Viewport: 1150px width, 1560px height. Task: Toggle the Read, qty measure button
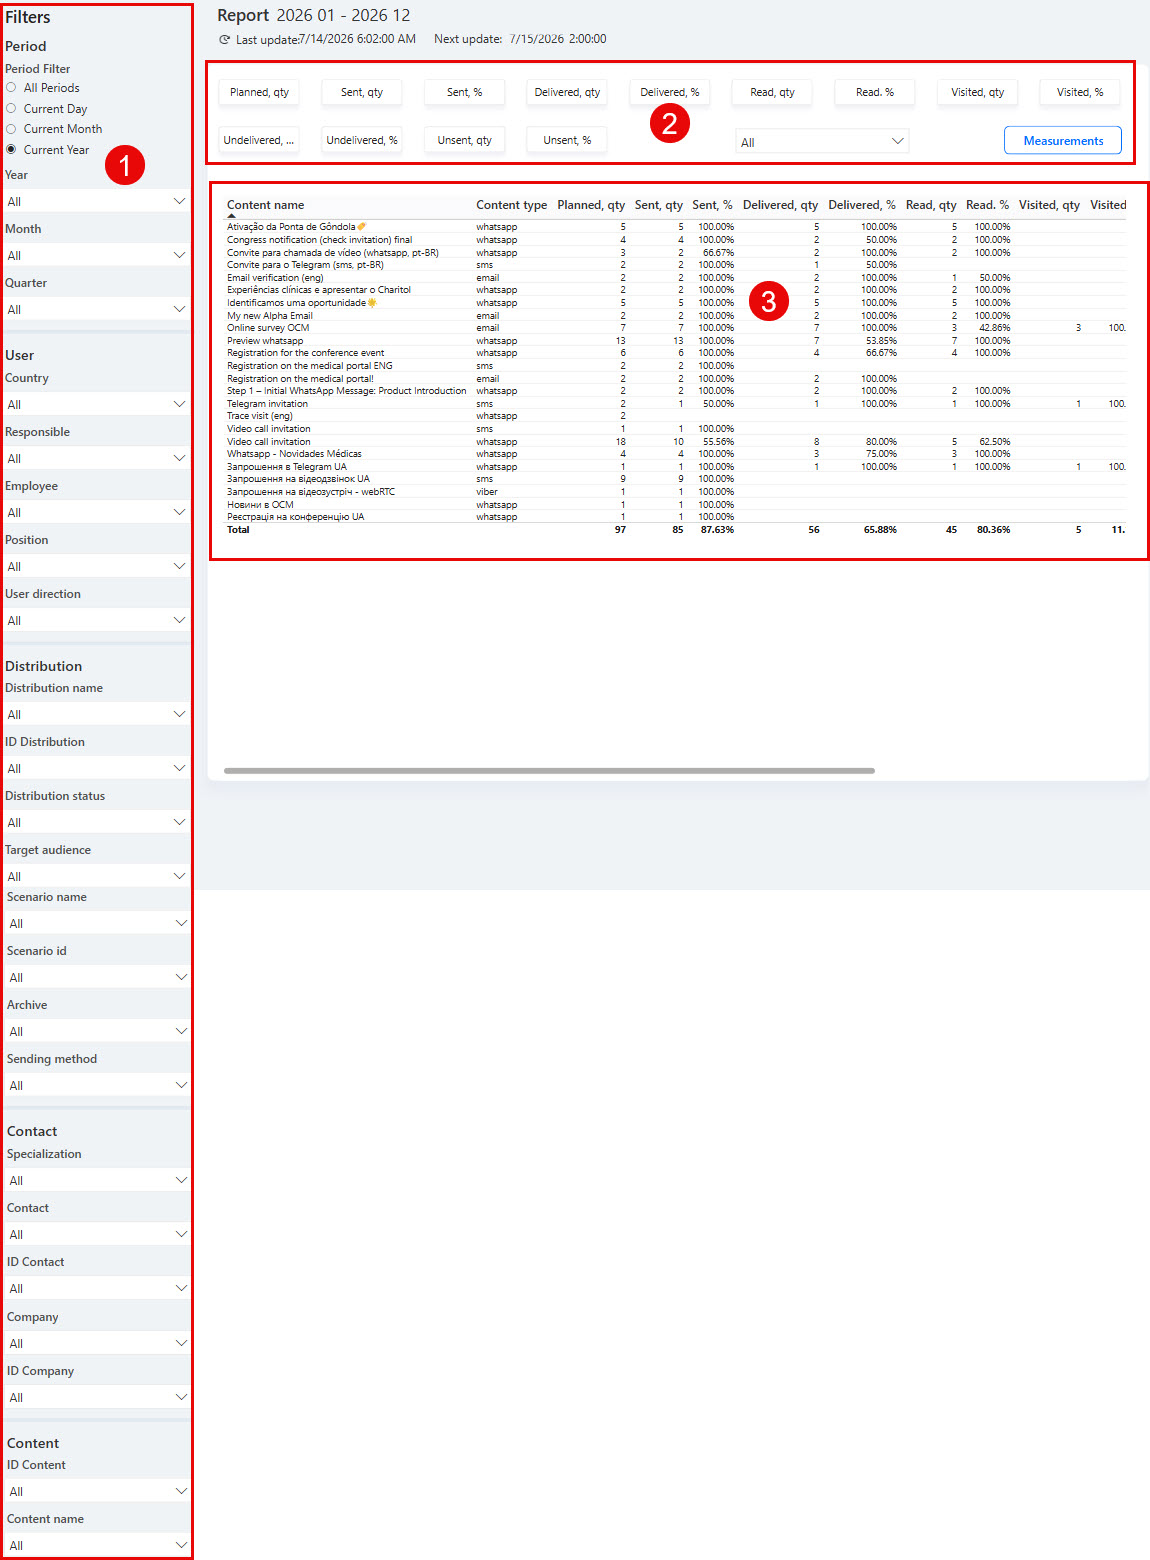pyautogui.click(x=772, y=92)
